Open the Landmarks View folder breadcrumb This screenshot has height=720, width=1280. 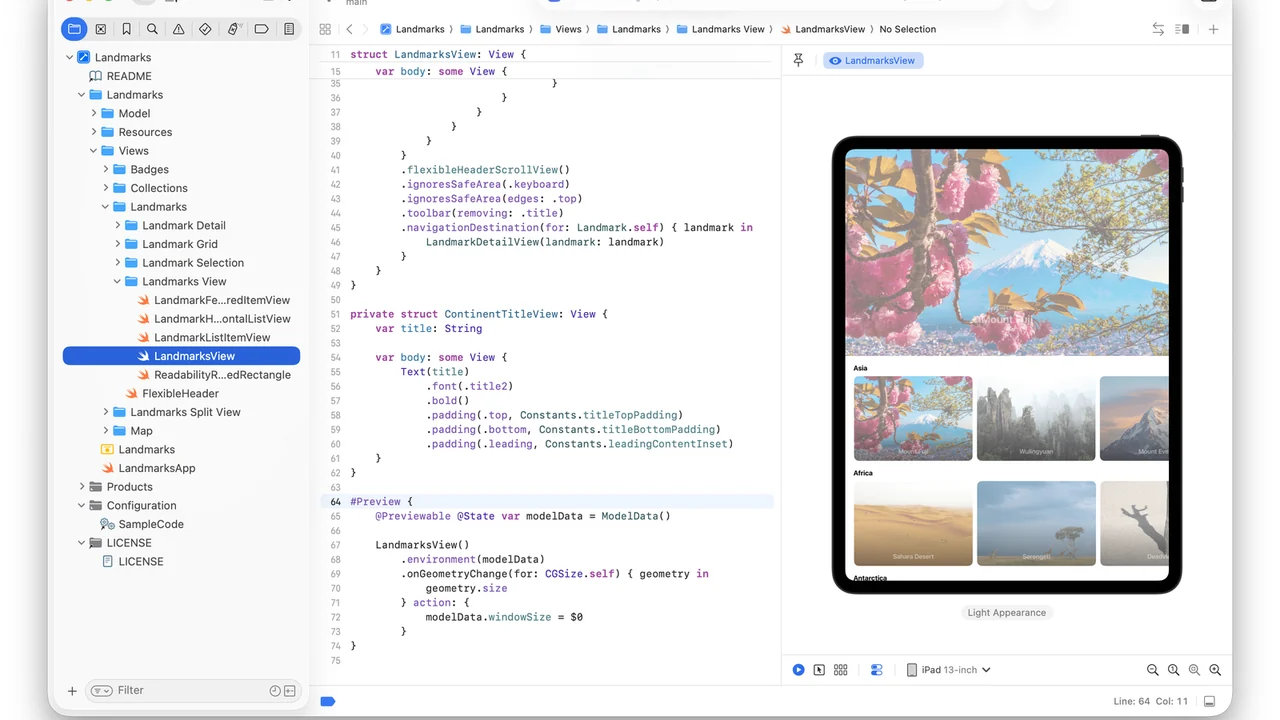720,29
